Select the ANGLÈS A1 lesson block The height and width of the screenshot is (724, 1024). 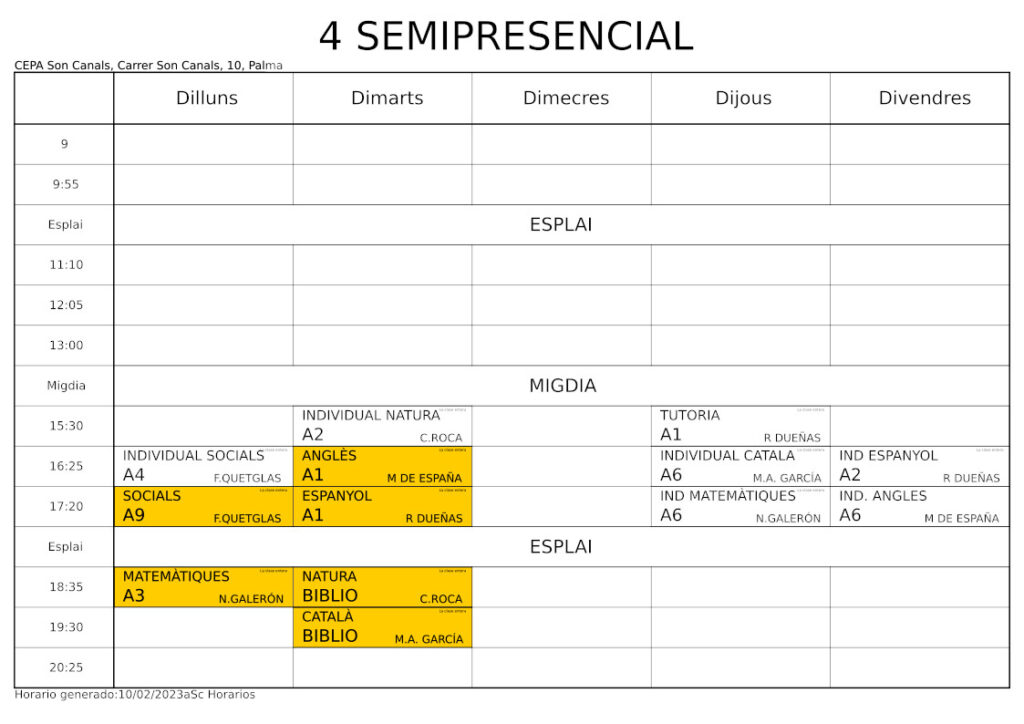pyautogui.click(x=382, y=466)
